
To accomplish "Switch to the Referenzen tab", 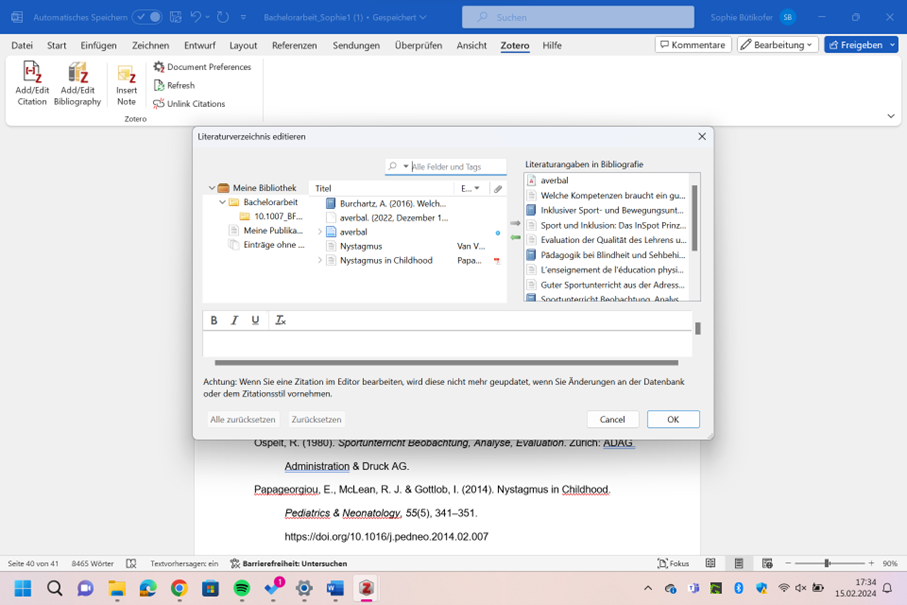I will [294, 45].
